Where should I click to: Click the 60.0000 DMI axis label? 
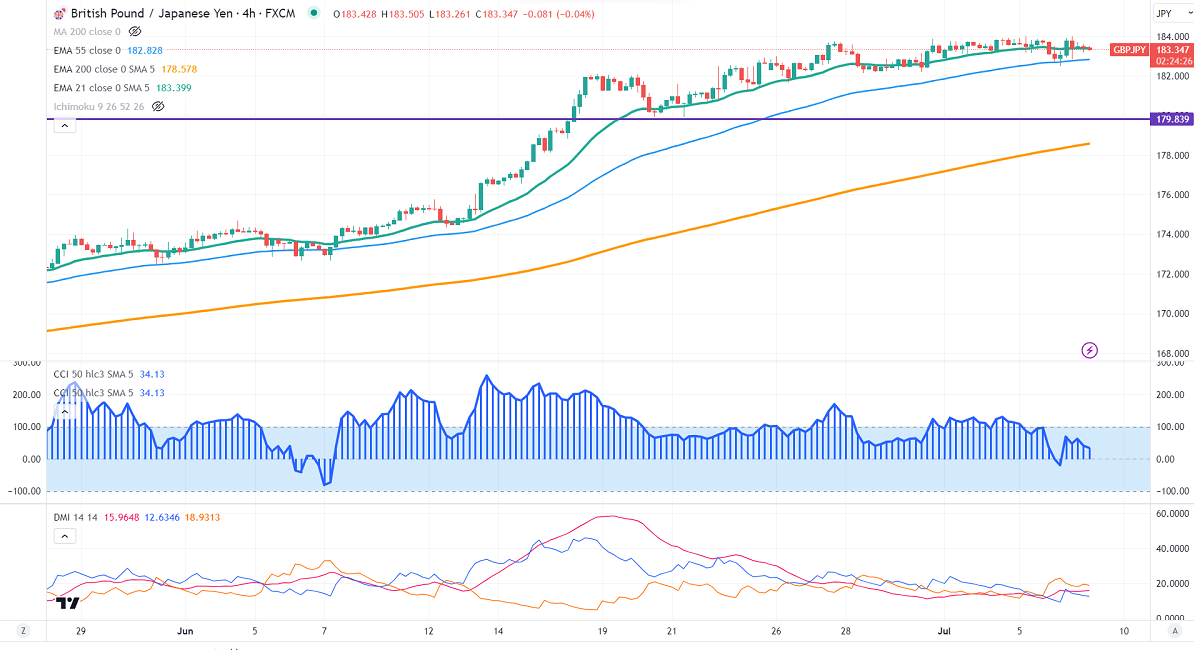[1173, 514]
